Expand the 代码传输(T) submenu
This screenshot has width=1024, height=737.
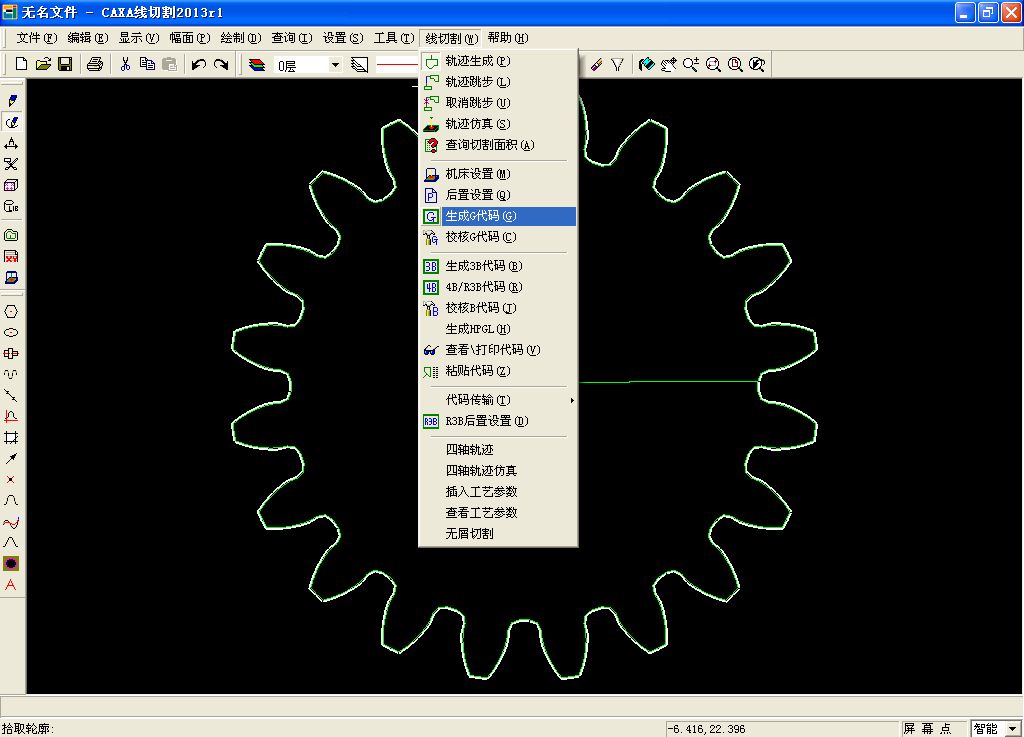[x=498, y=400]
